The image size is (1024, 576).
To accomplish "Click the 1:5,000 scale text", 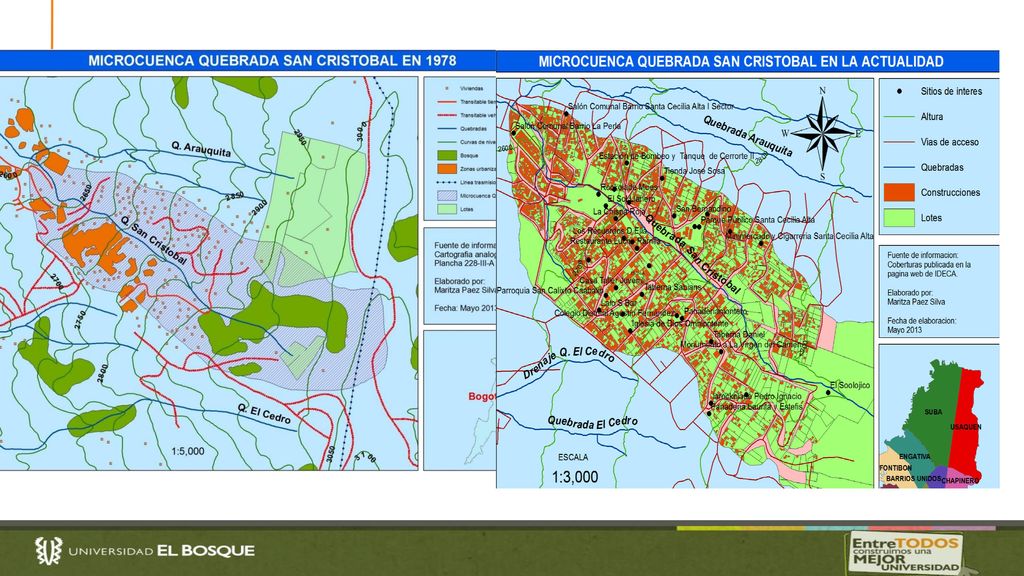I will (x=187, y=451).
